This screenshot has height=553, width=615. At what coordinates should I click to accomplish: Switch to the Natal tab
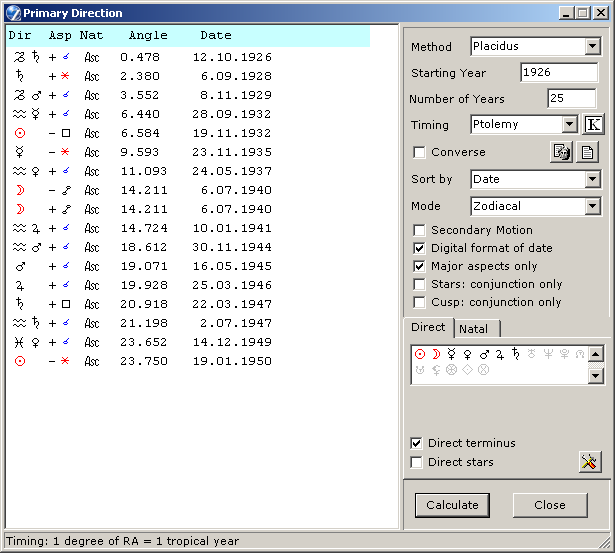[476, 329]
